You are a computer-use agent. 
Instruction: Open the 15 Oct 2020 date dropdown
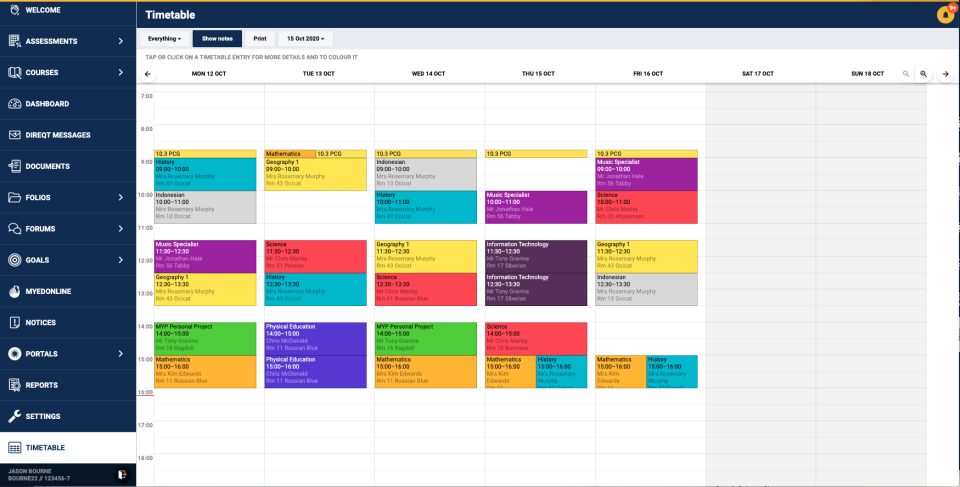[x=306, y=39]
